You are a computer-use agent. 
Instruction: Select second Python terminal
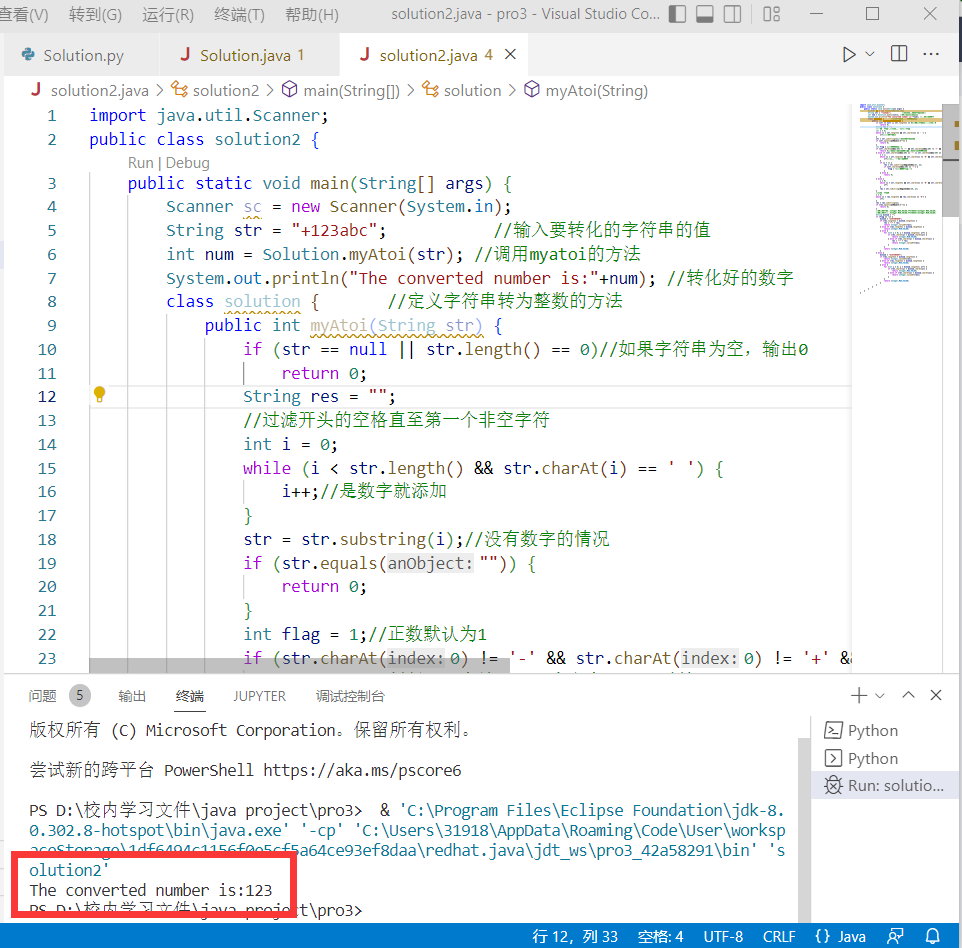coord(885,758)
